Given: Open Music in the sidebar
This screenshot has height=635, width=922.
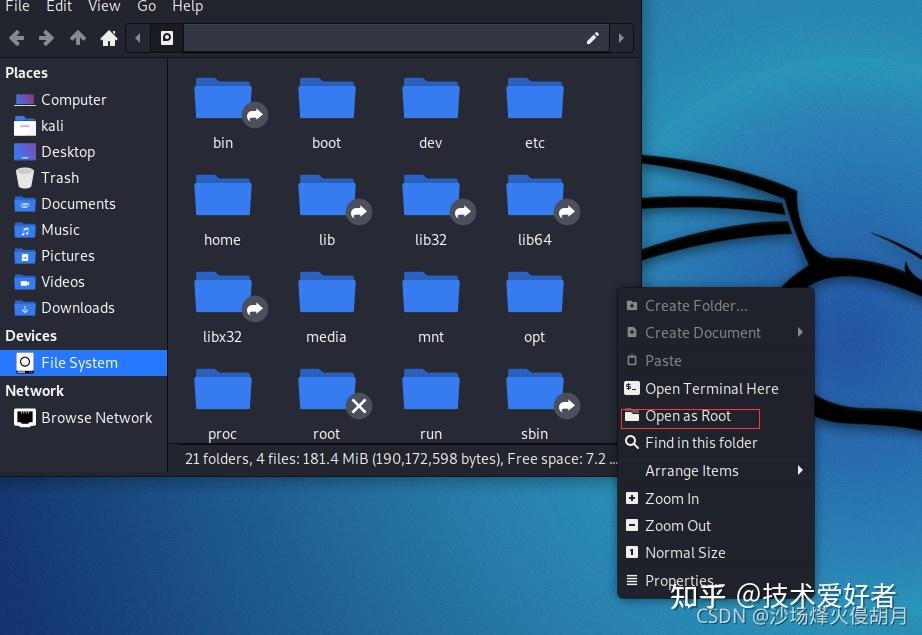Looking at the screenshot, I should click(83, 230).
